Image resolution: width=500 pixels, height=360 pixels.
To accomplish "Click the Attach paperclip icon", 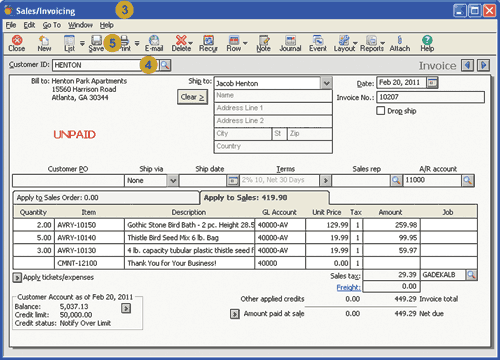I will tap(400, 44).
